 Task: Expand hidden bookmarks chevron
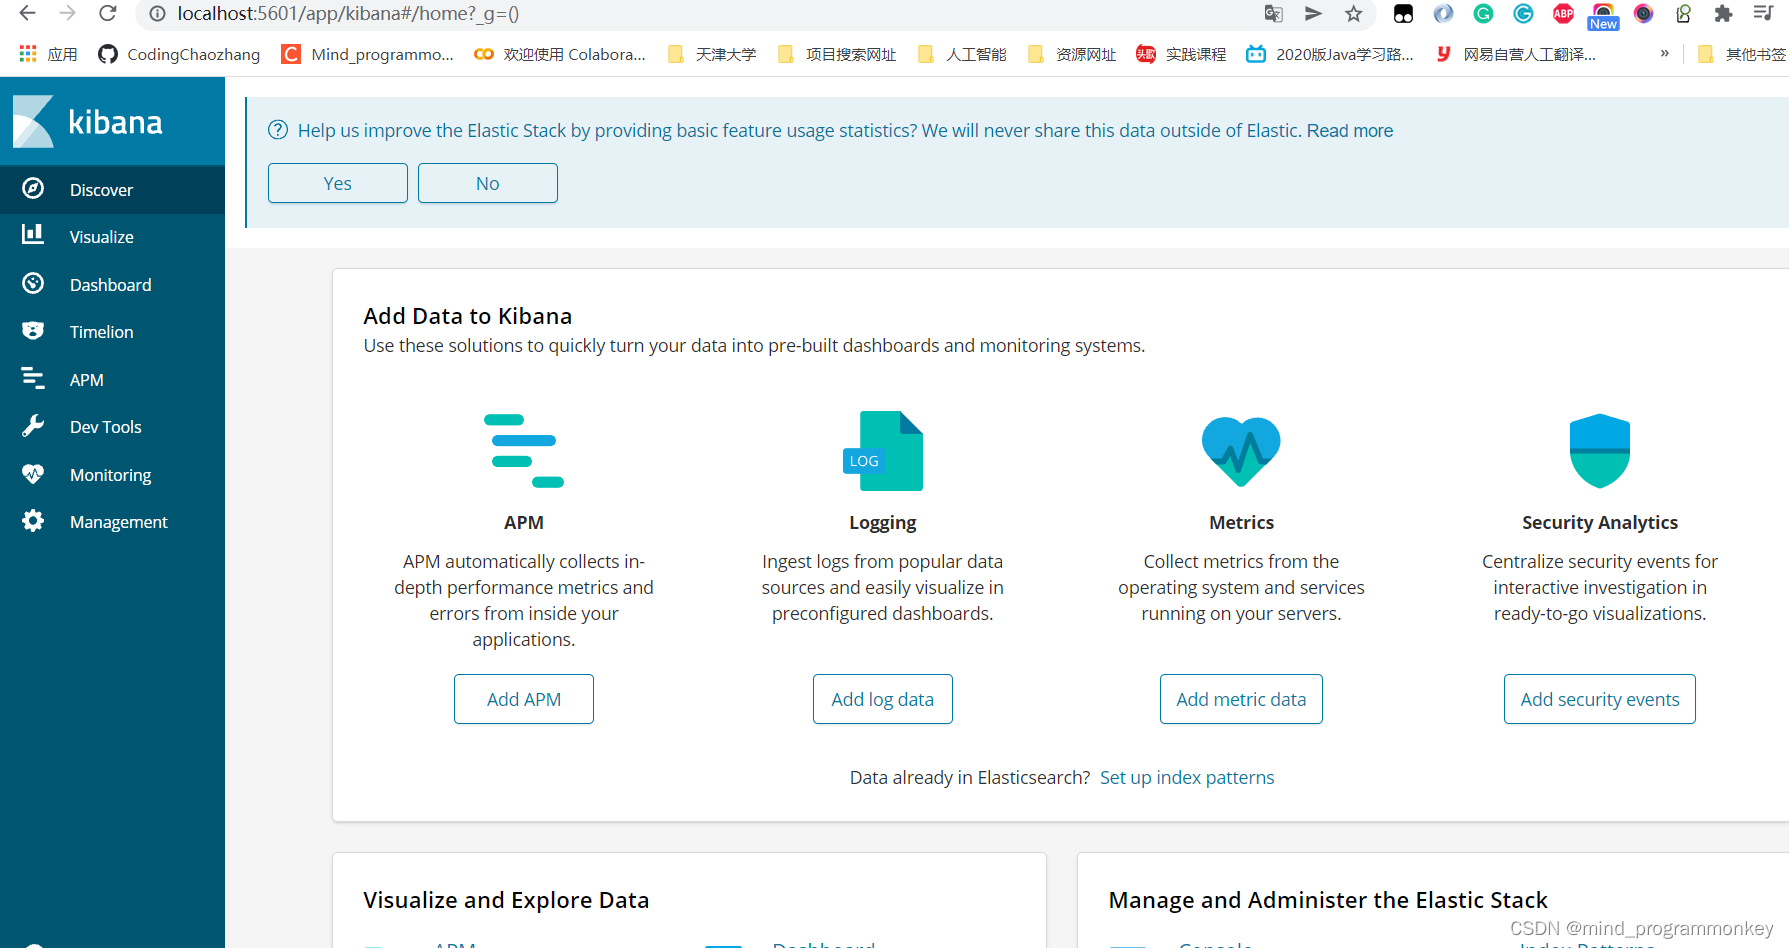[x=1664, y=53]
